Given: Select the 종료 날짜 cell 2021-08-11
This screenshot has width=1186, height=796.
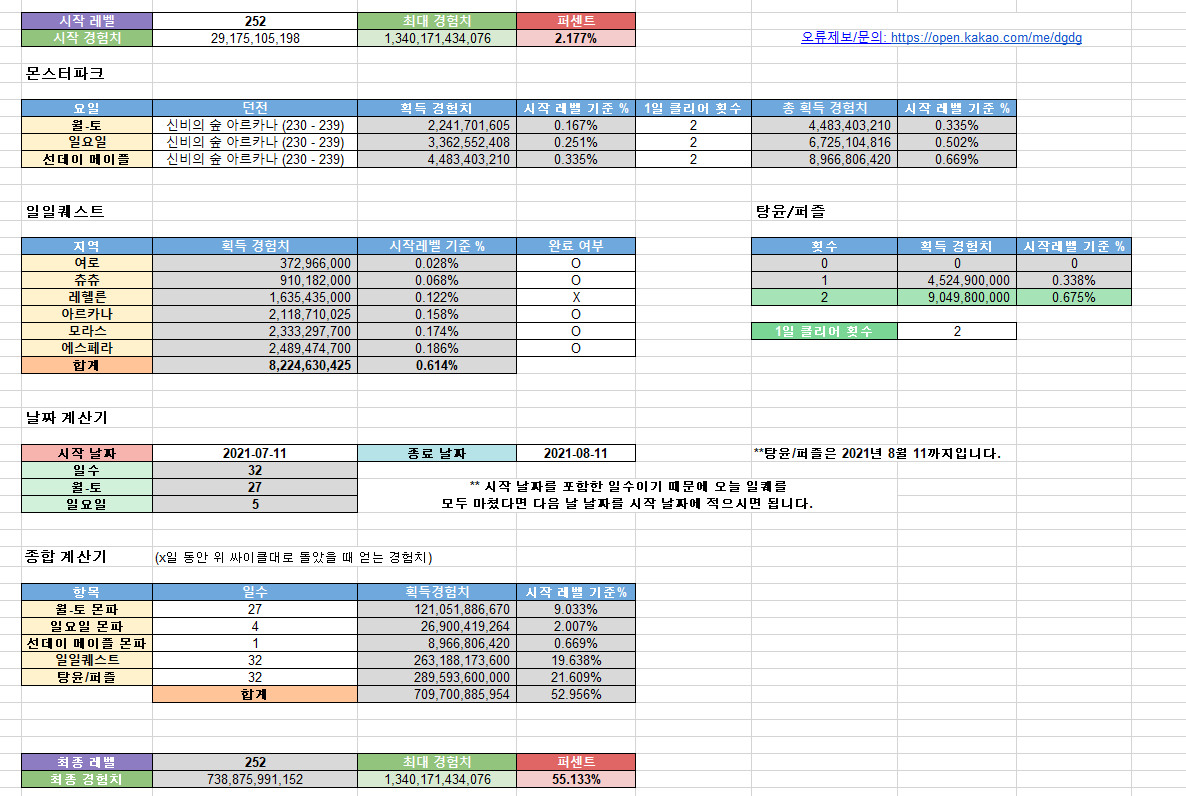Looking at the screenshot, I should 576,453.
